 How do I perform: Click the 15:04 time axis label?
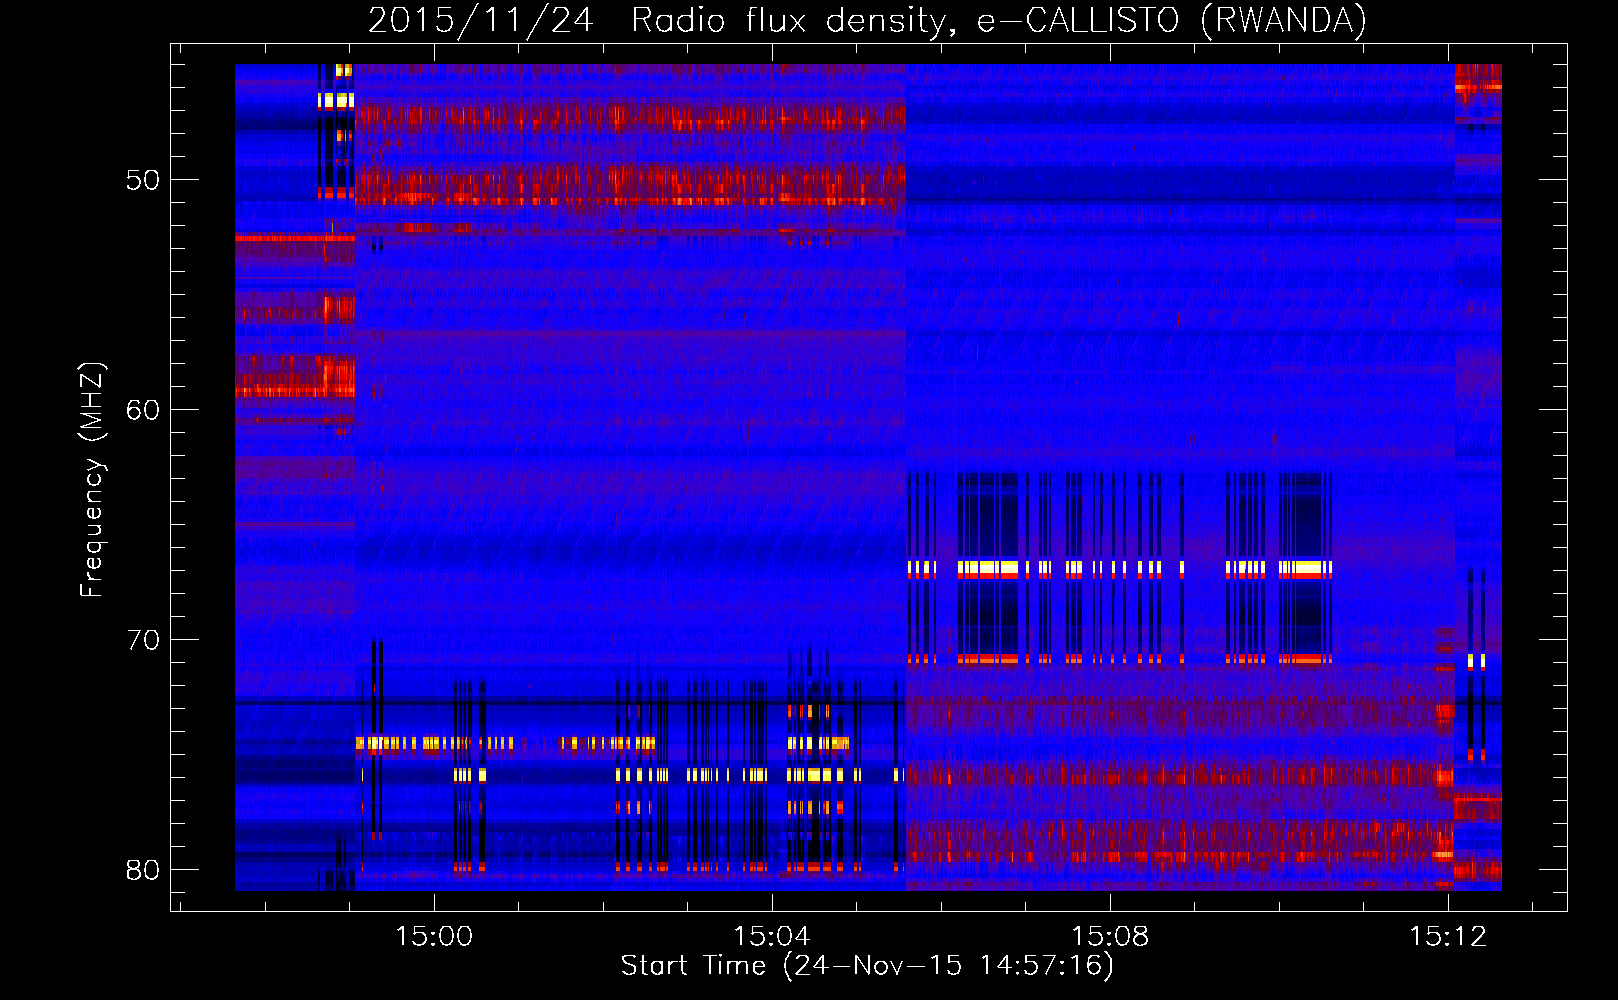point(771,937)
